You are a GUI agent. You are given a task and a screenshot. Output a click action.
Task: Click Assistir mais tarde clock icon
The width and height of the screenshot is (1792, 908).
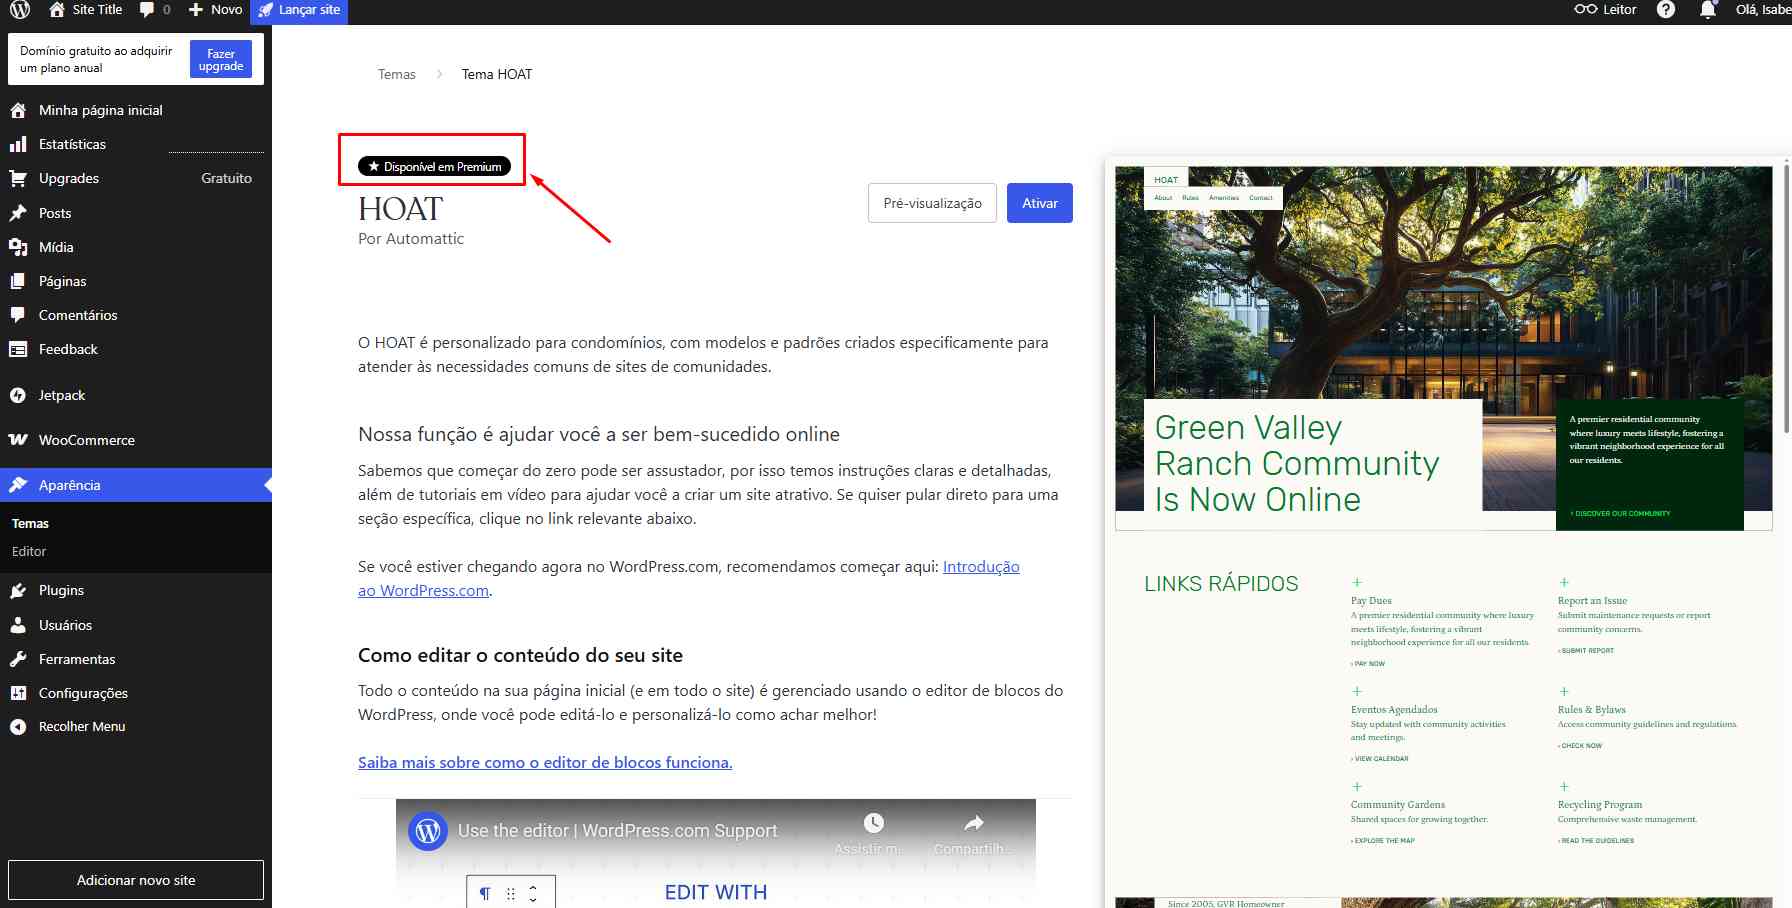click(x=873, y=823)
